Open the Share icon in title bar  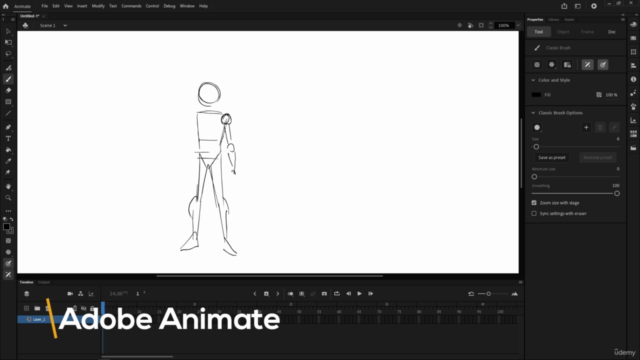point(564,6)
